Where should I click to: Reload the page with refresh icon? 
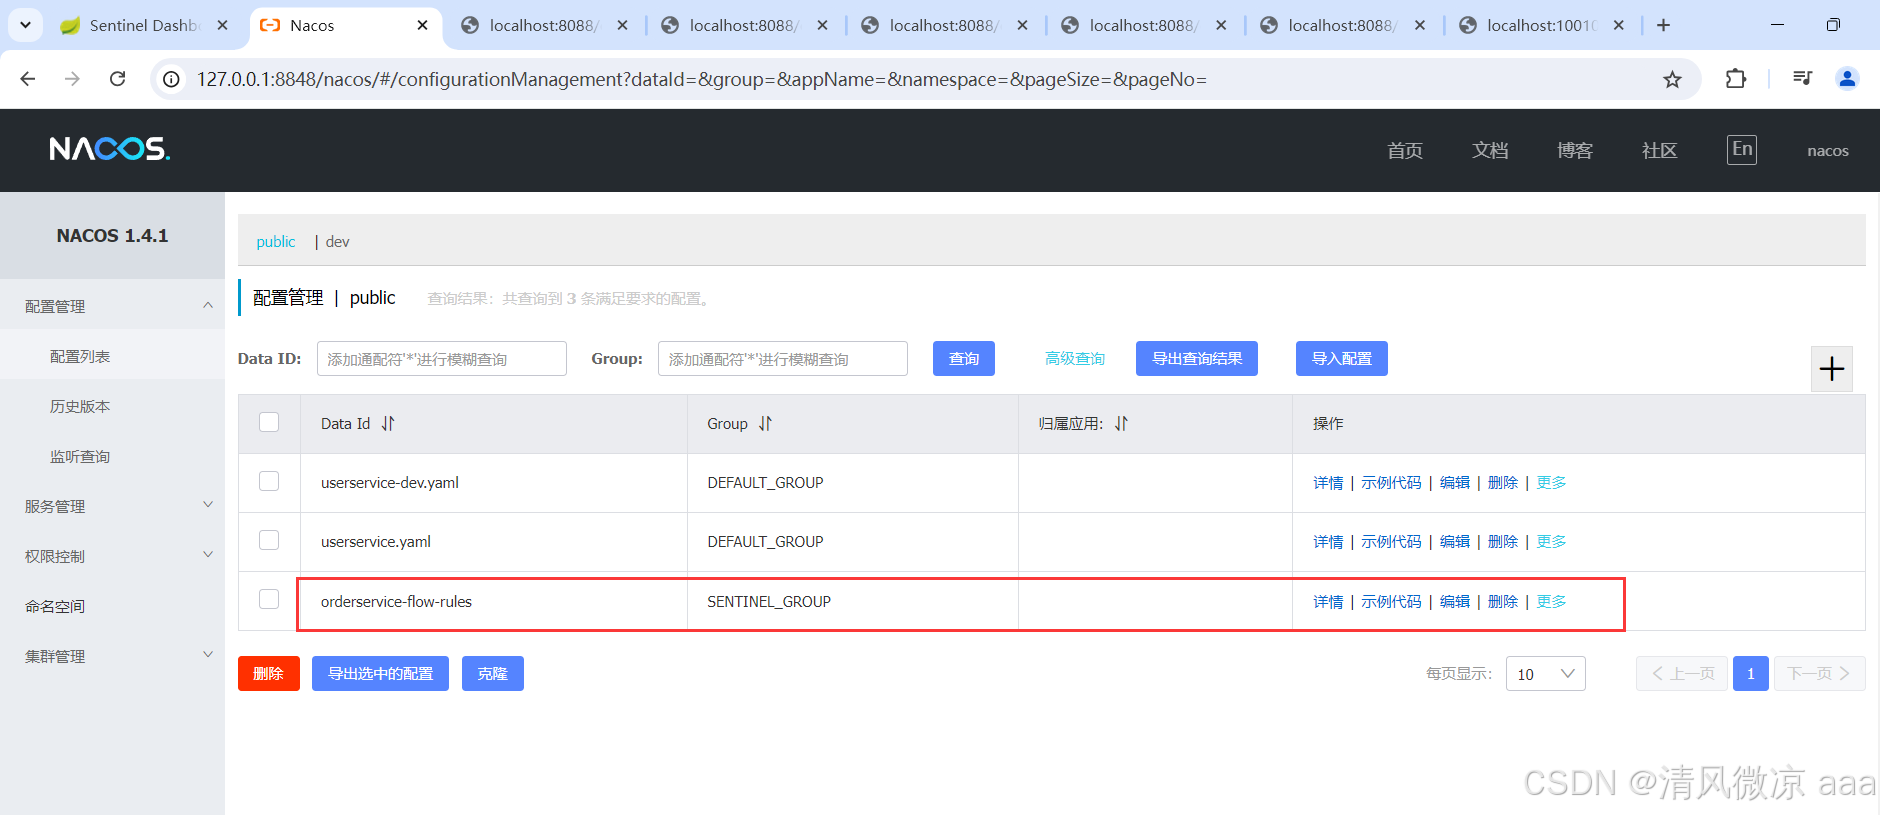coord(117,79)
